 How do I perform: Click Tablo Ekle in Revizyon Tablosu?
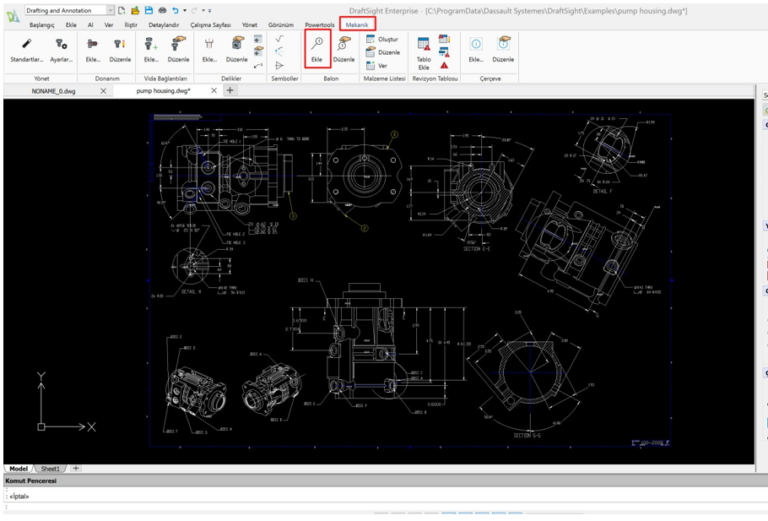423,51
